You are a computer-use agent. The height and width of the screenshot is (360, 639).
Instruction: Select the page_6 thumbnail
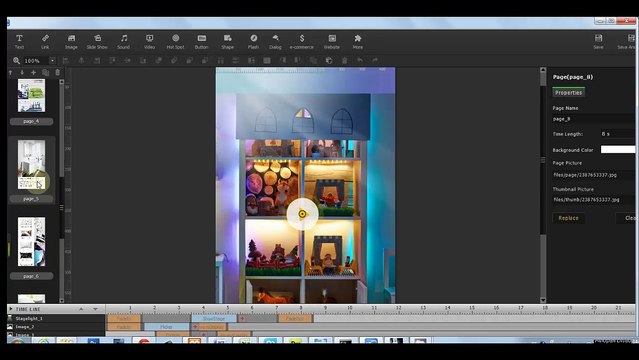click(31, 242)
